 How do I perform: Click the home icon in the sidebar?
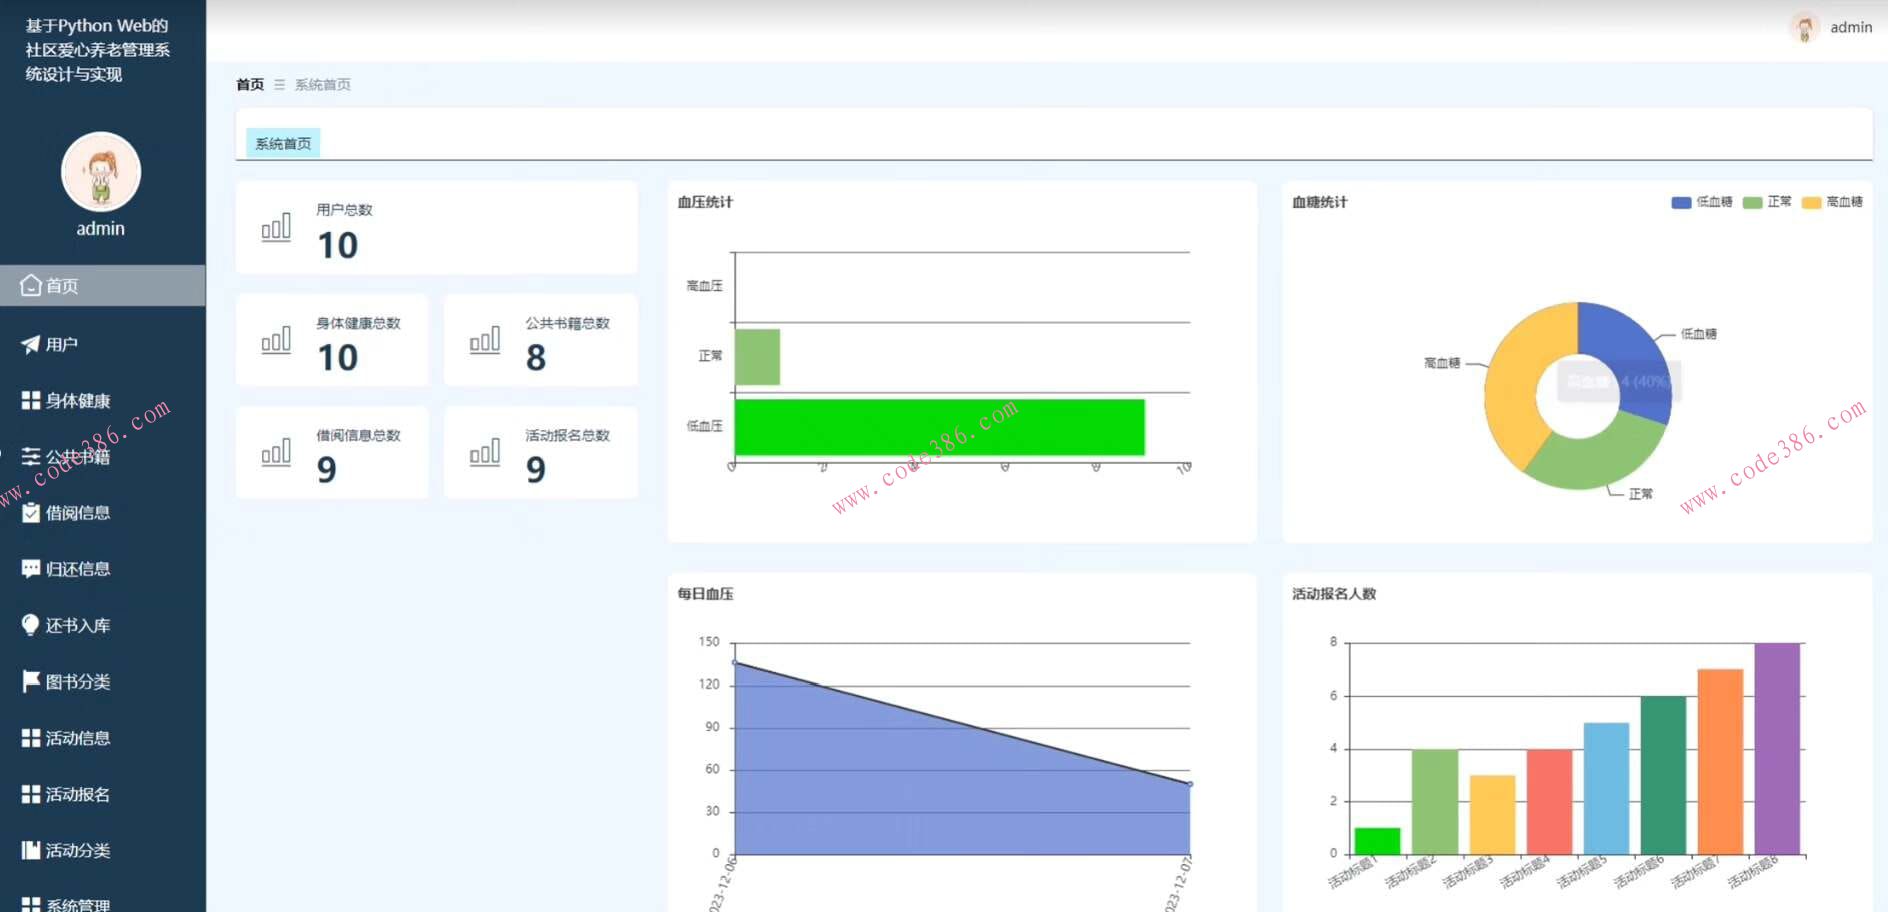click(31, 286)
